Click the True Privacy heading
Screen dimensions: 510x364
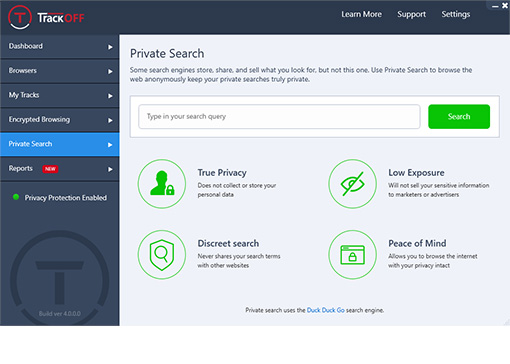[222, 173]
